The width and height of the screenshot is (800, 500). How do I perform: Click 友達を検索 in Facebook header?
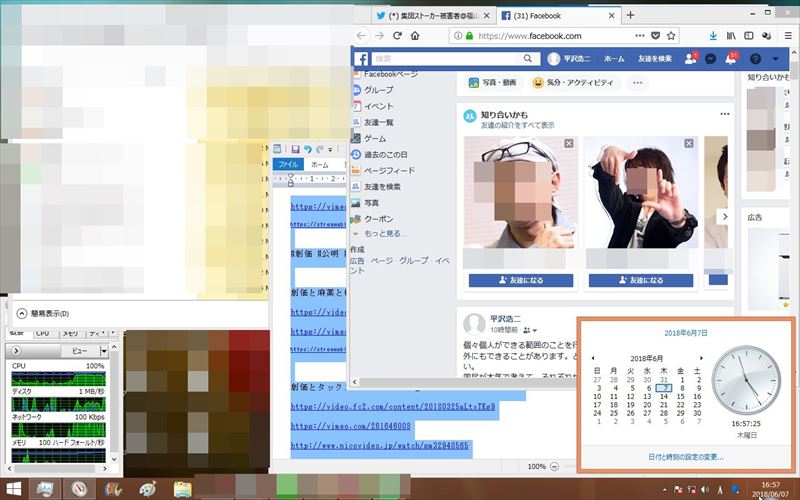[x=655, y=59]
